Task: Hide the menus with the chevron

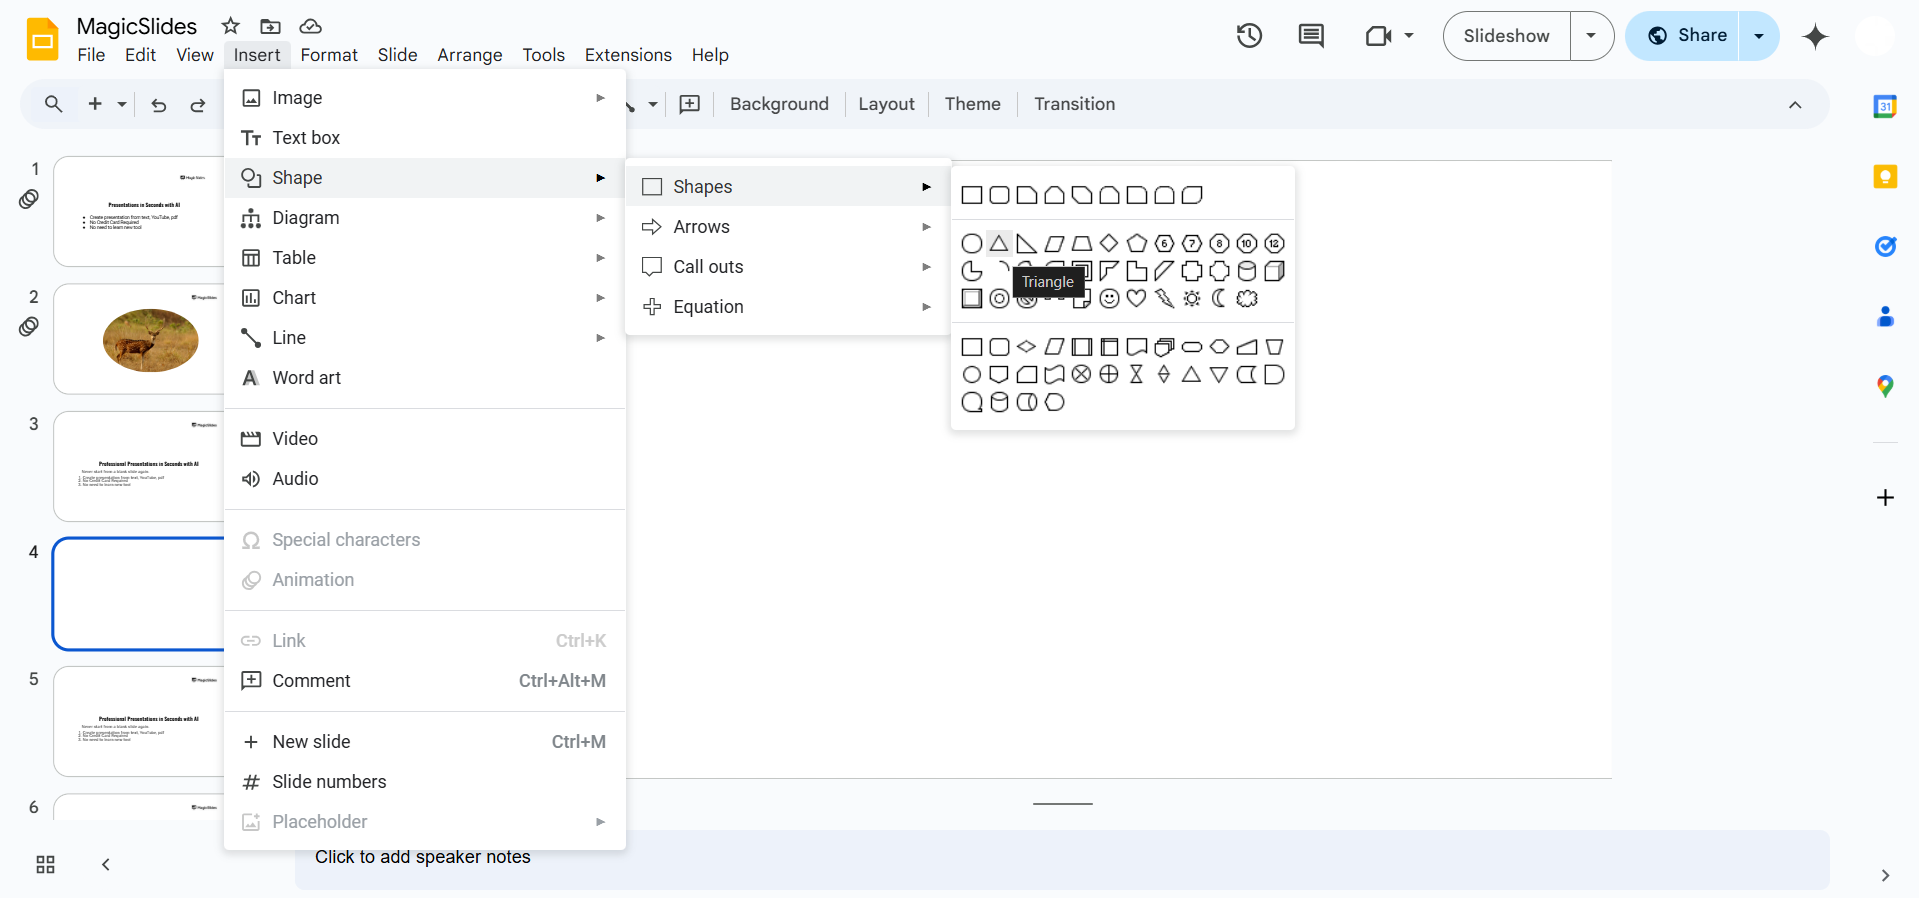Action: tap(1795, 105)
